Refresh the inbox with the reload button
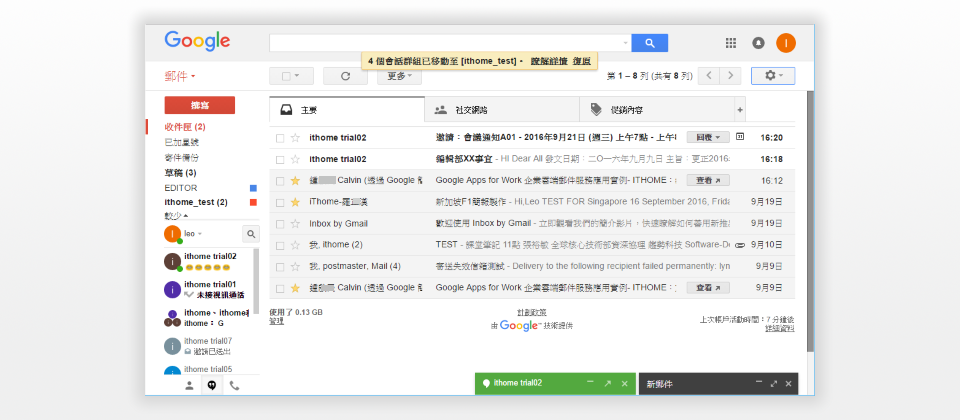Screen dimensions: 960x420 tap(345, 76)
